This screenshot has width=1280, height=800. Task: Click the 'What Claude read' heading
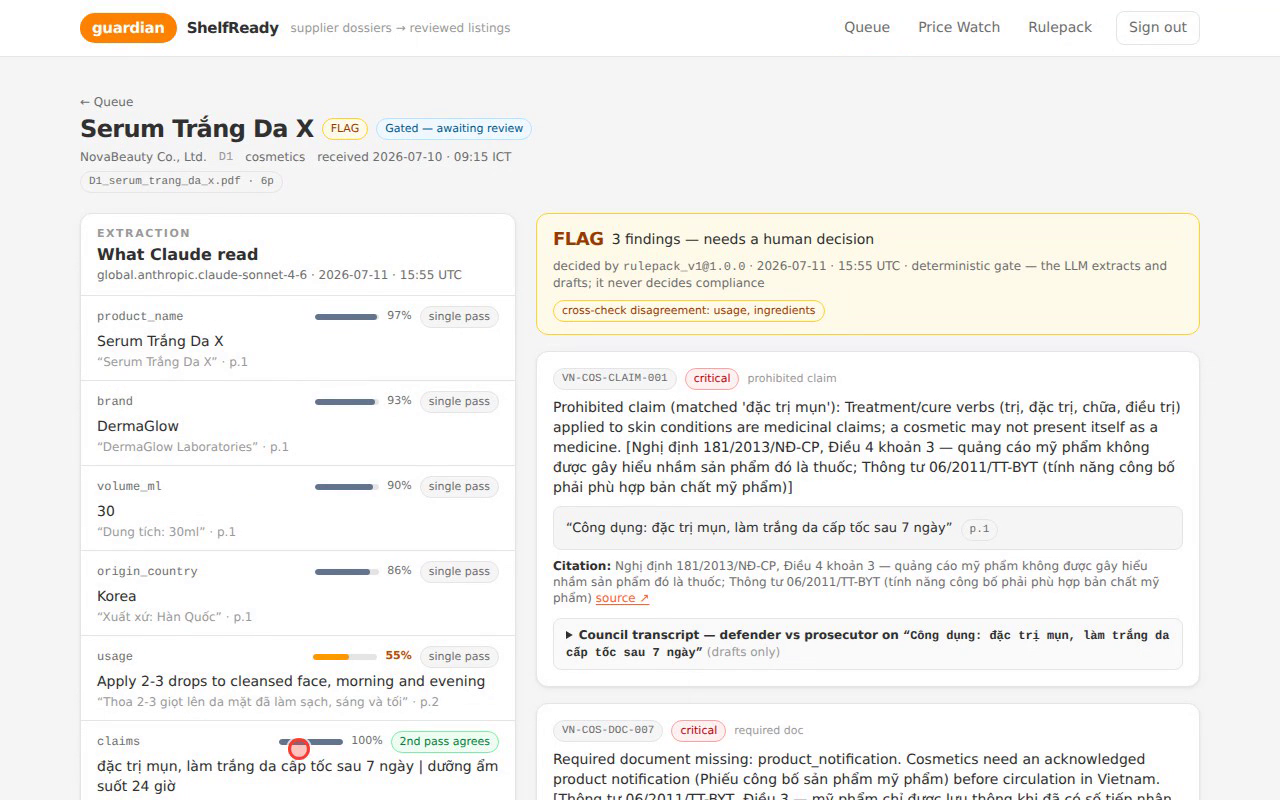[177, 254]
